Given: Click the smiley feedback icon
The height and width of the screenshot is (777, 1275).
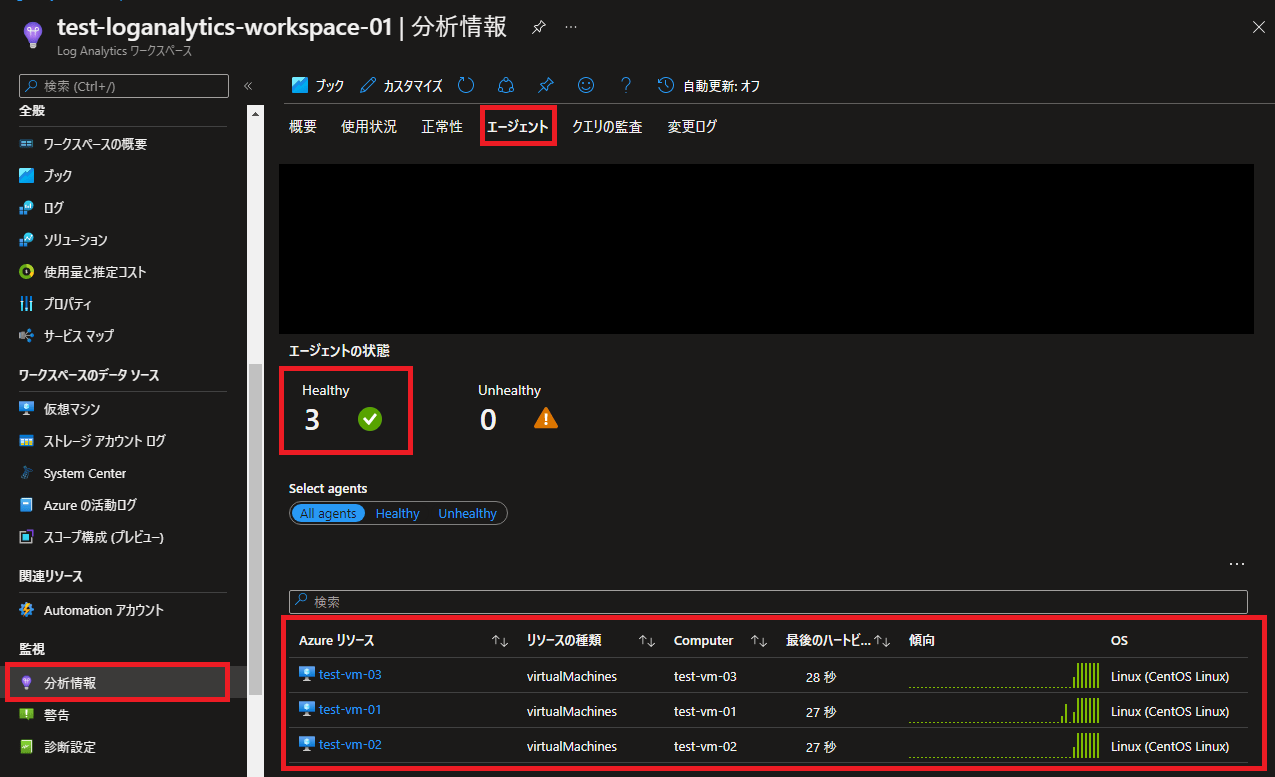Looking at the screenshot, I should (587, 85).
